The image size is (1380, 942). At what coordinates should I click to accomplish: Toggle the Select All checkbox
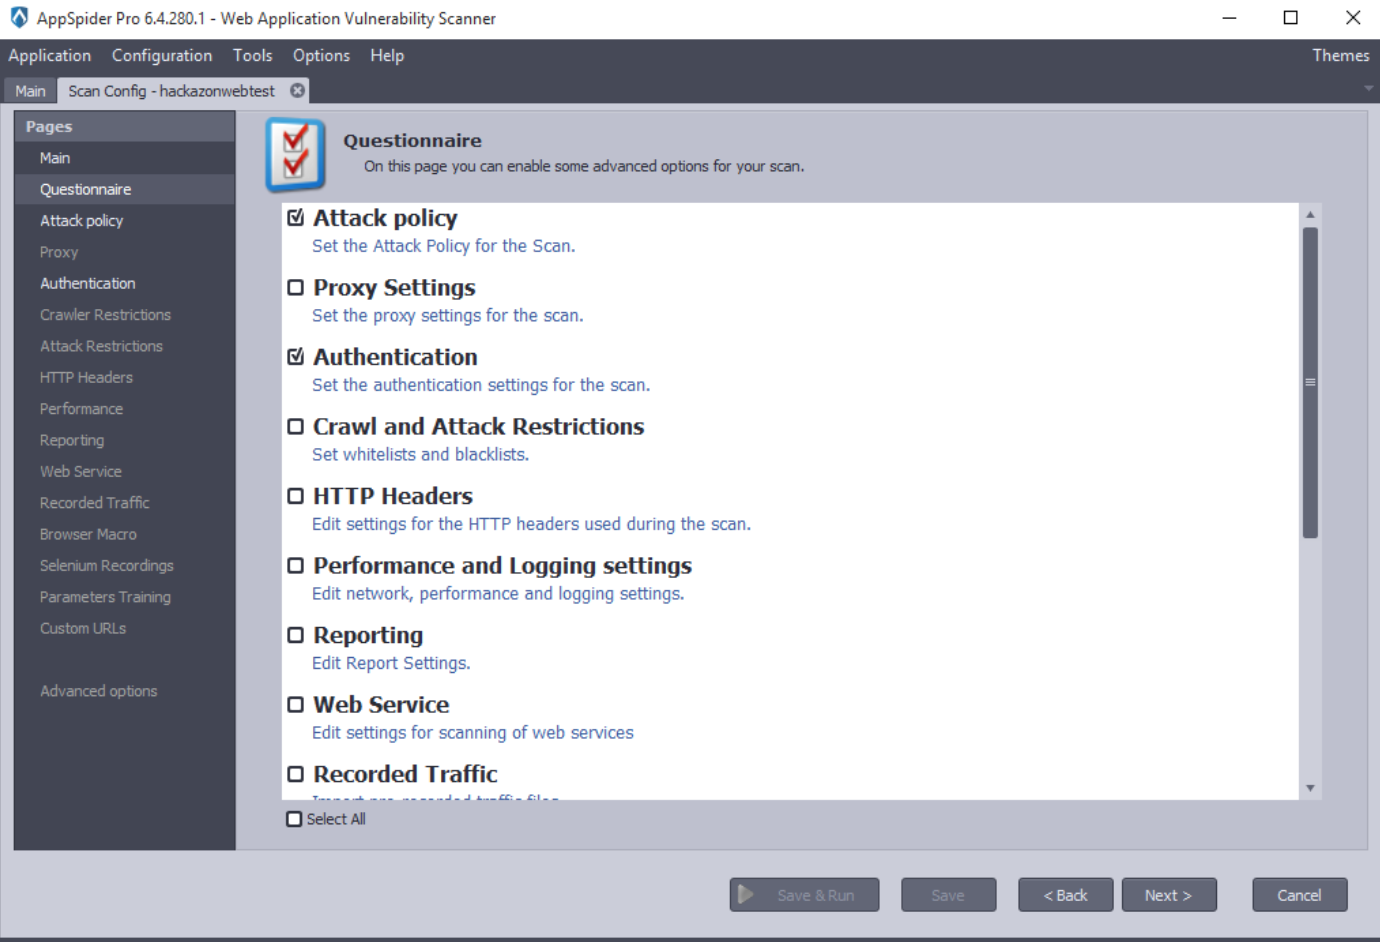click(294, 819)
